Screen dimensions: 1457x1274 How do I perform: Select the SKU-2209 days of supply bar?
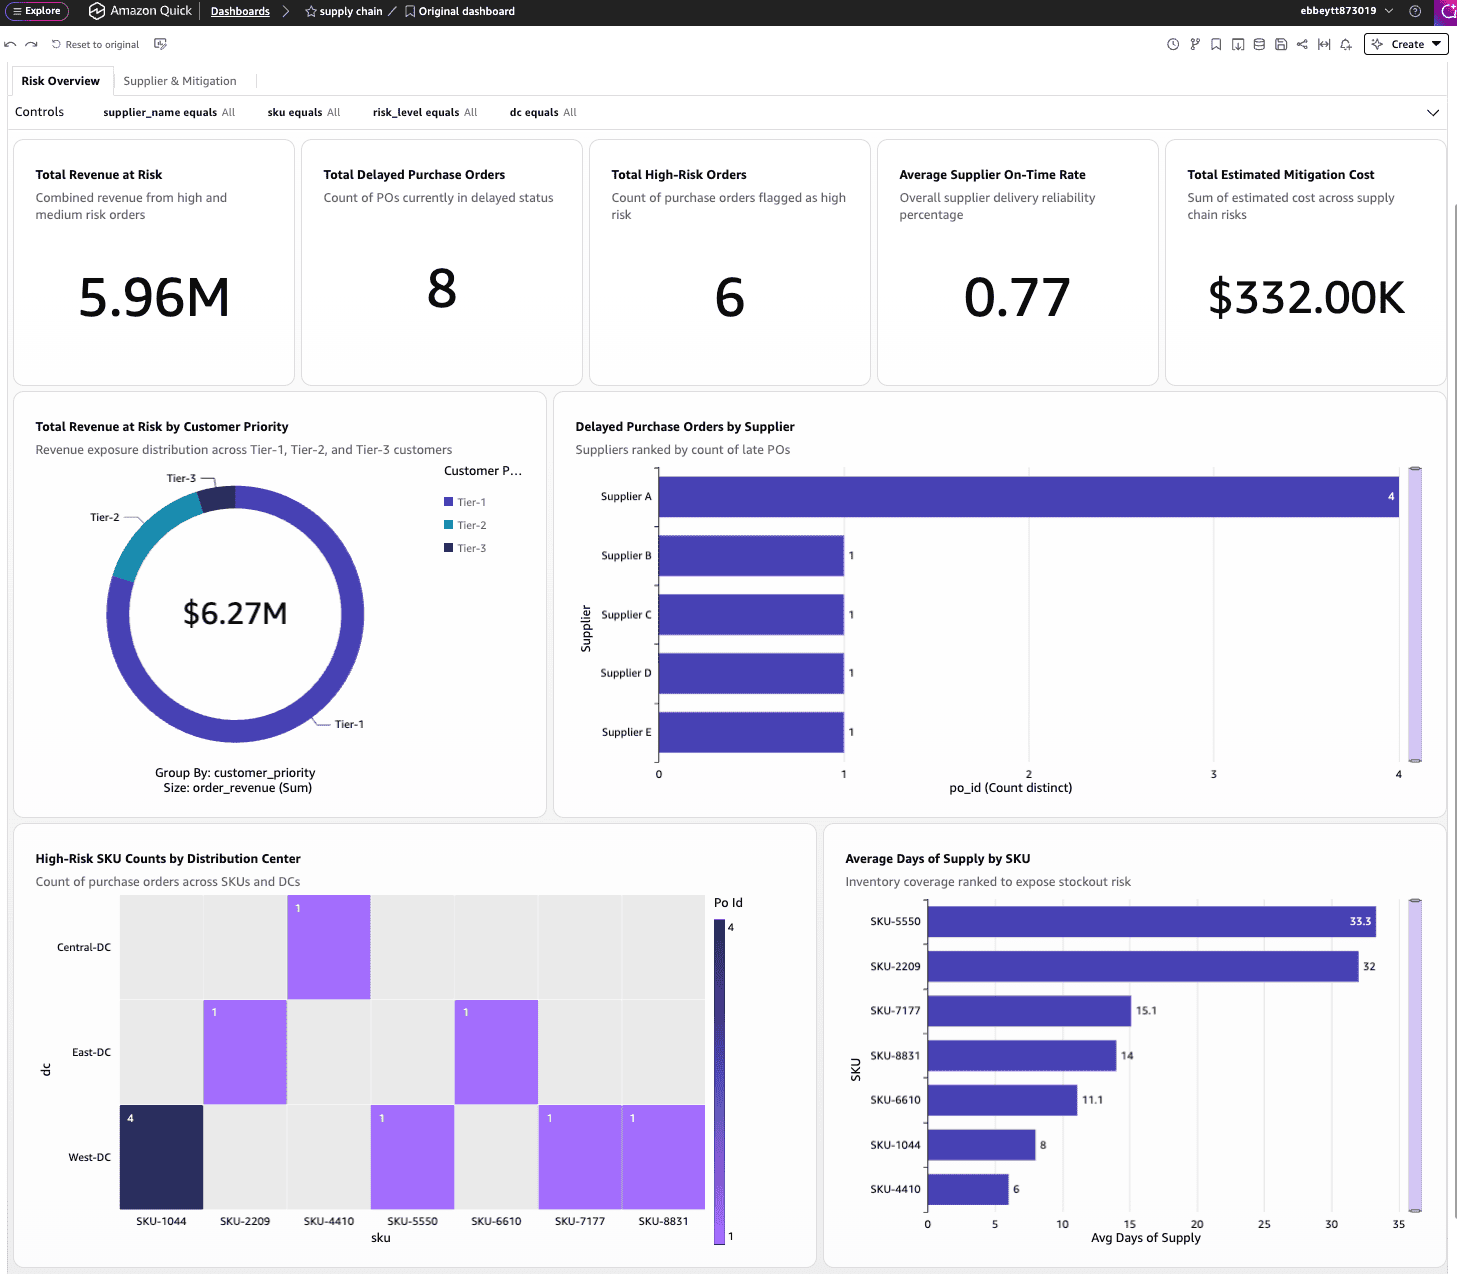[1143, 966]
